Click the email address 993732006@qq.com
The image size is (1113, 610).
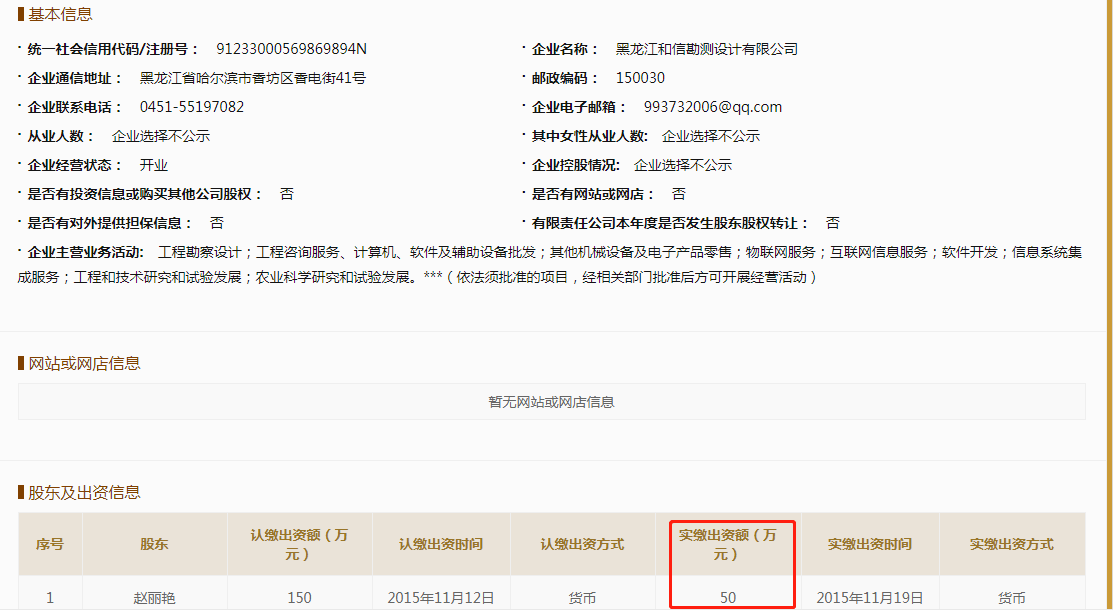click(712, 107)
